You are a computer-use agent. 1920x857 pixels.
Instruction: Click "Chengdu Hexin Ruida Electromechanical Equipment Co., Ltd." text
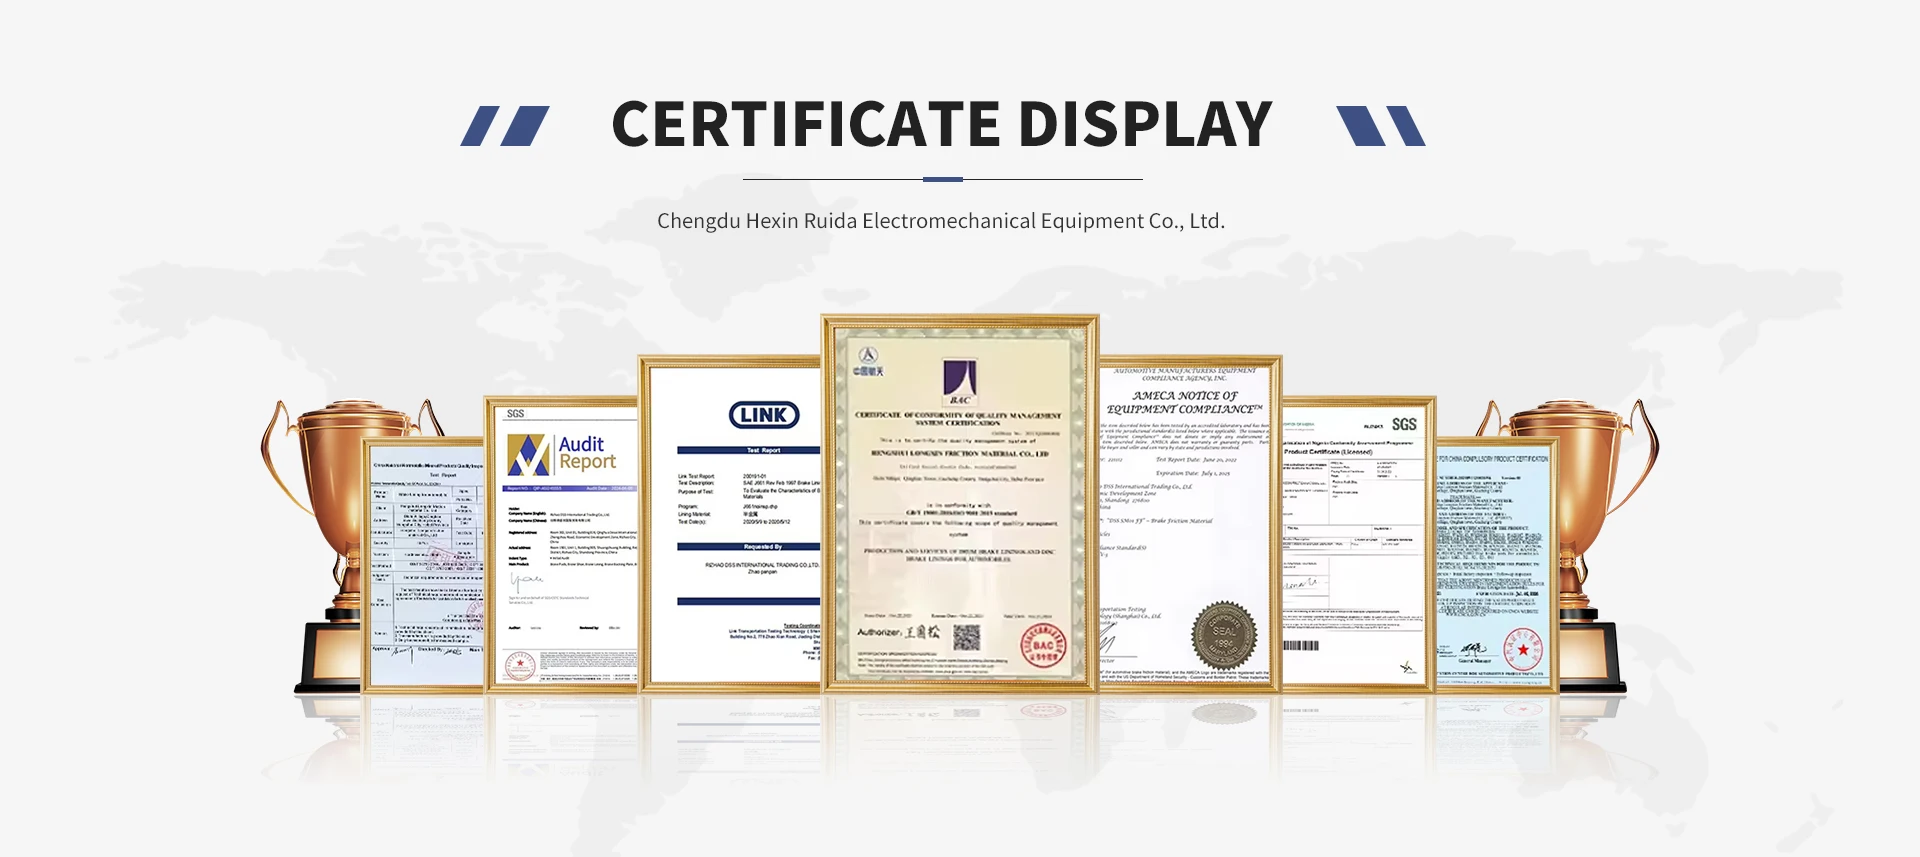[941, 221]
